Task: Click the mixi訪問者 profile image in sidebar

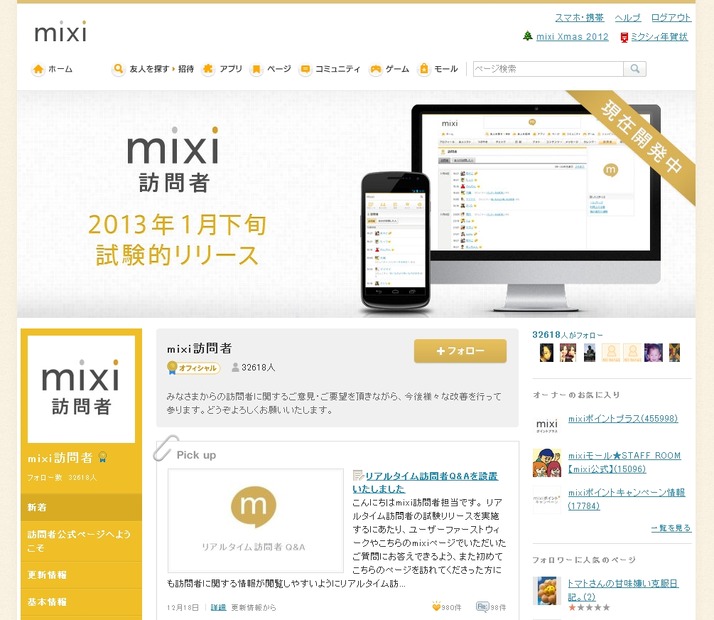Action: click(81, 389)
